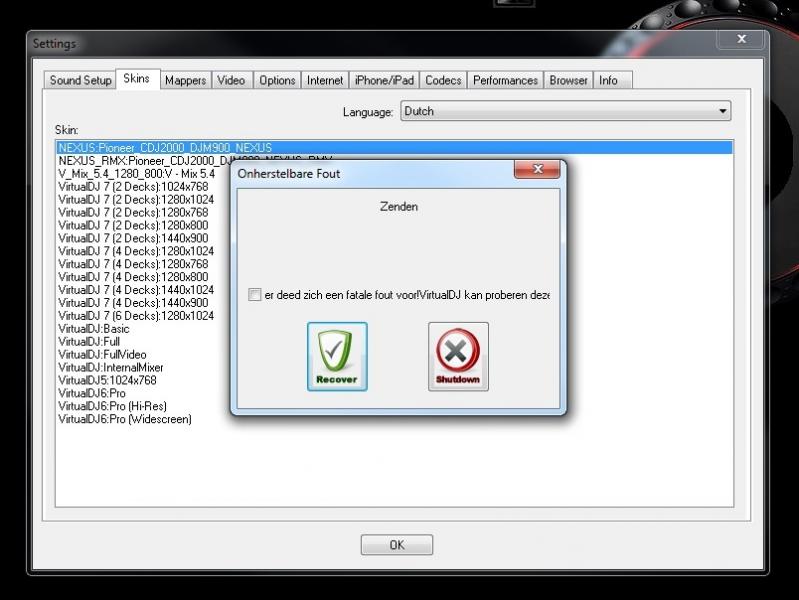Tick the fatal error report checkbox

tap(254, 295)
